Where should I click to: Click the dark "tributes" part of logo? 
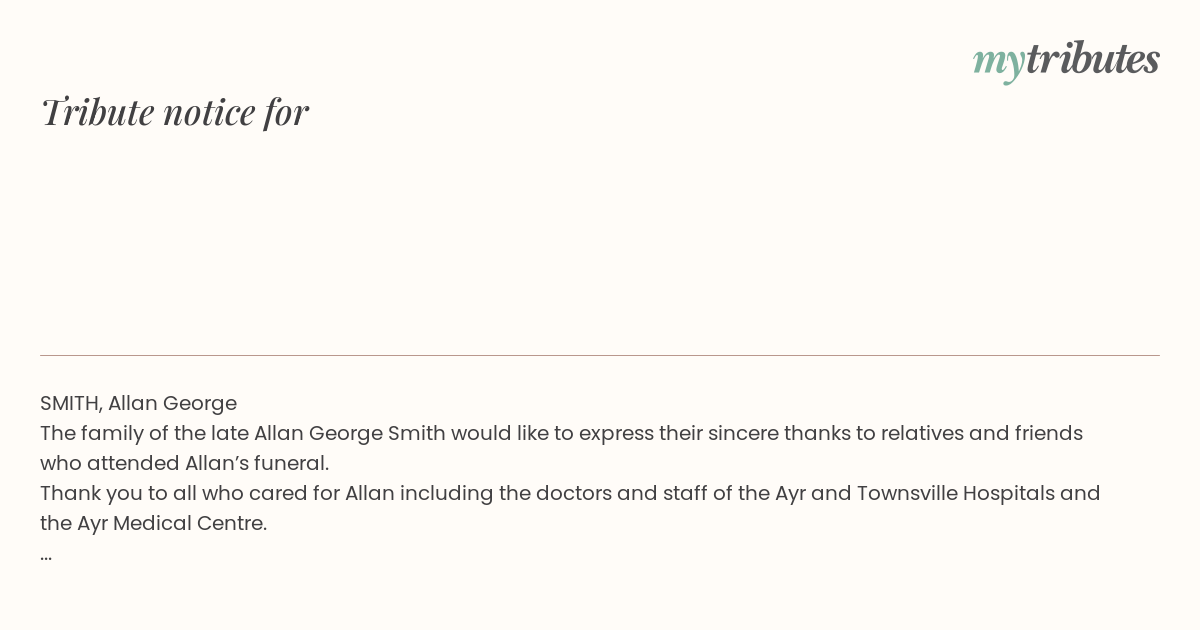[x=1092, y=59]
